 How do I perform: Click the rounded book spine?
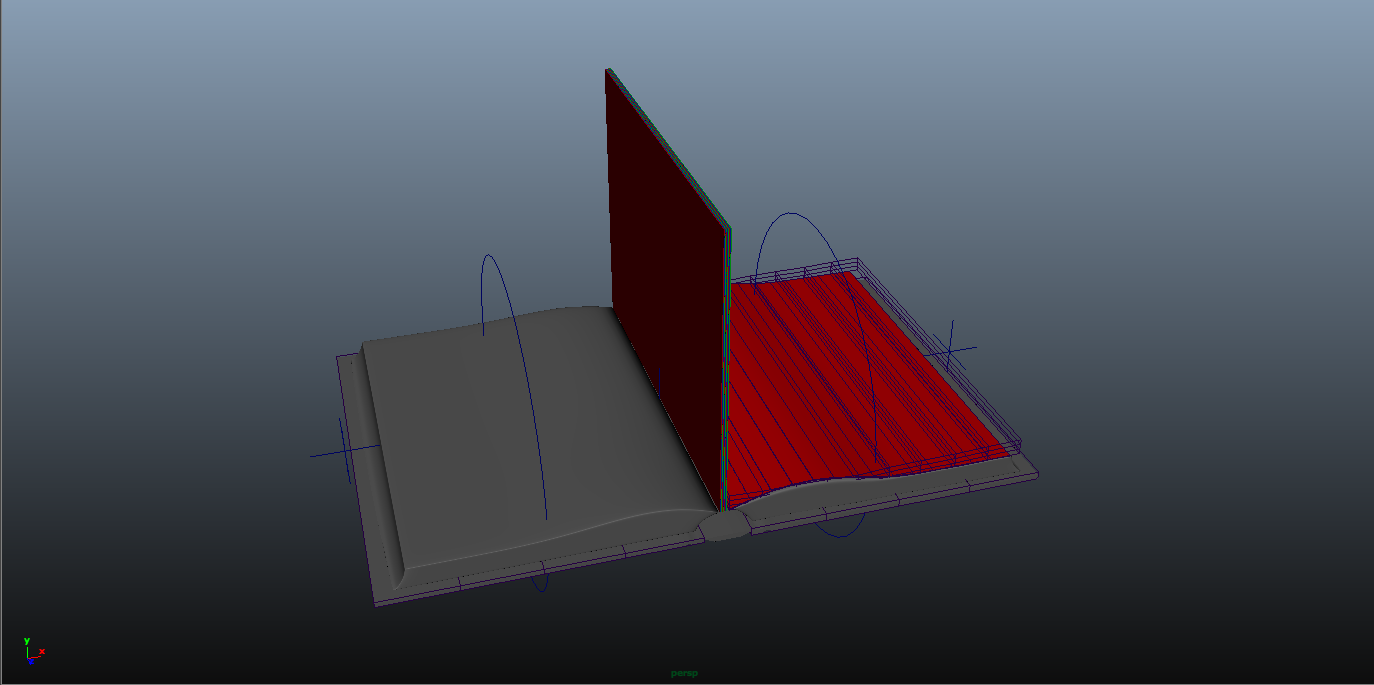pos(724,526)
